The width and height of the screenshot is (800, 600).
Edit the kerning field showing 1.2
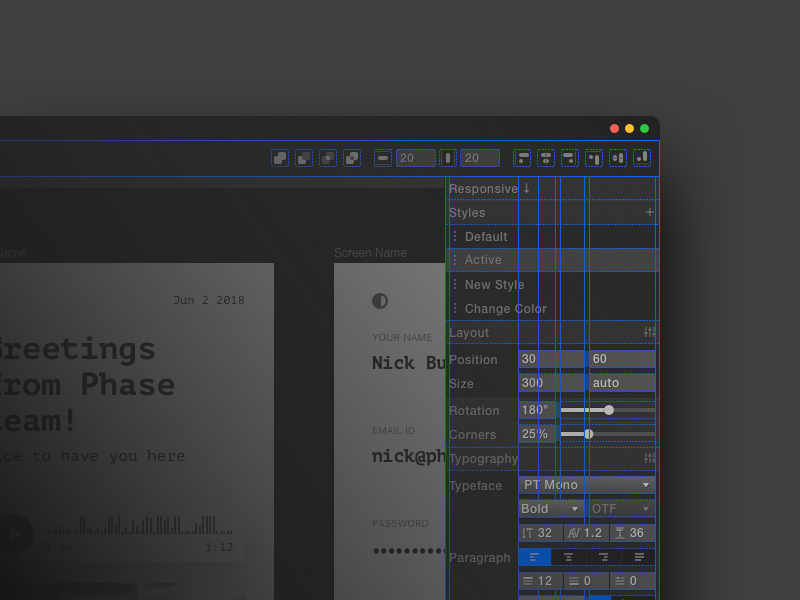586,533
